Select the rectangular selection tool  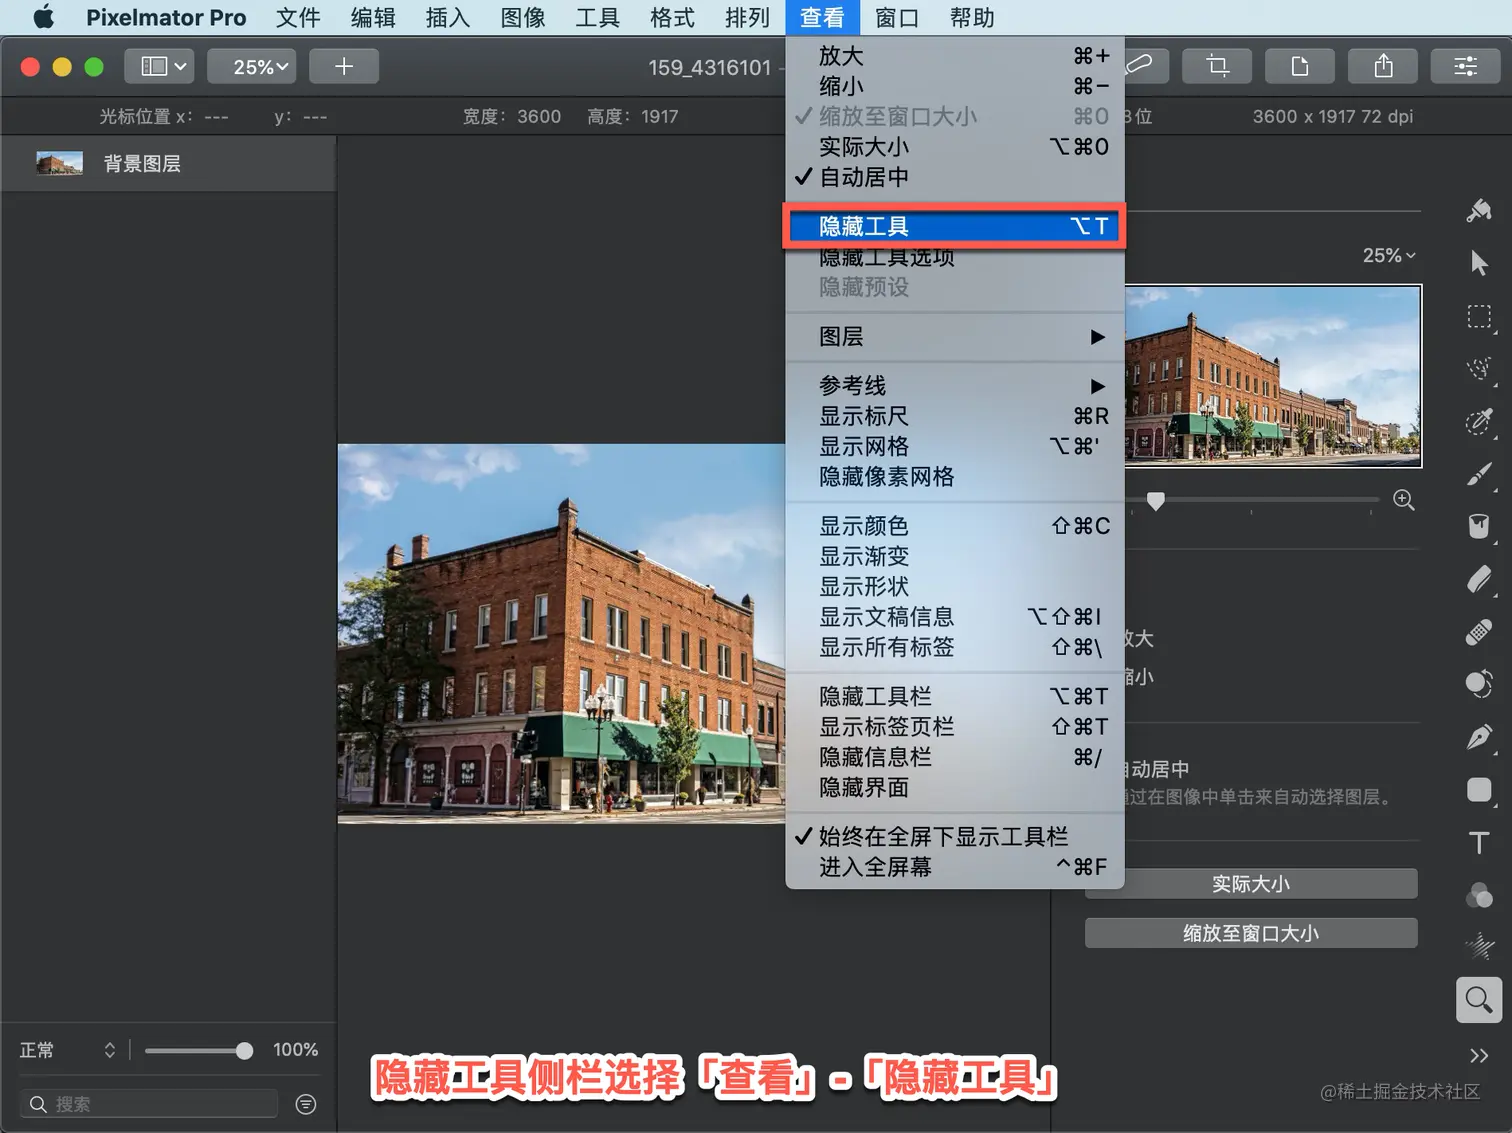click(1479, 317)
